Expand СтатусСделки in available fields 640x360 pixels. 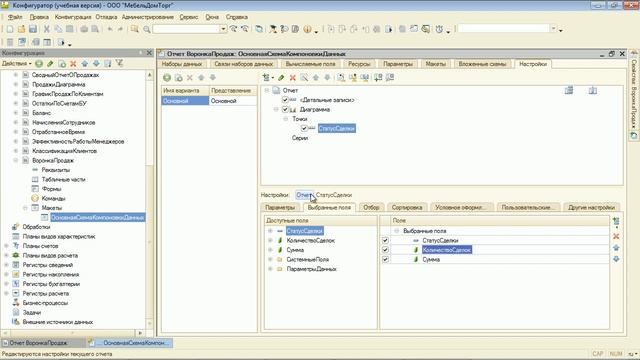click(x=270, y=231)
